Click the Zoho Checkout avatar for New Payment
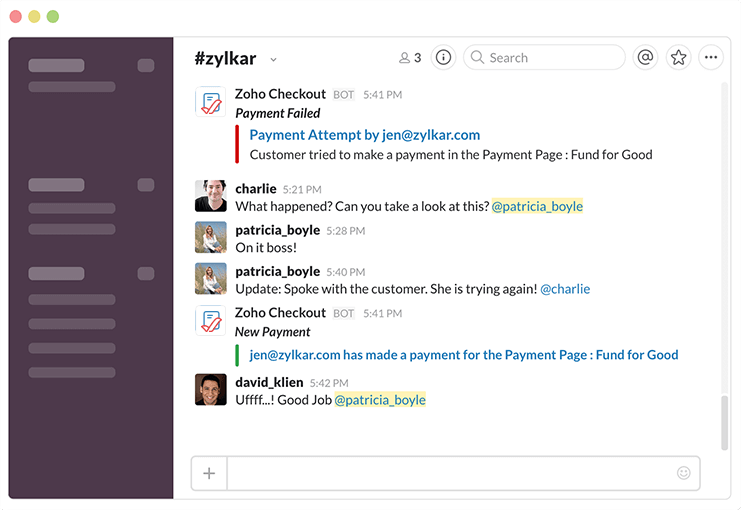The width and height of the screenshot is (741, 510). [210, 321]
